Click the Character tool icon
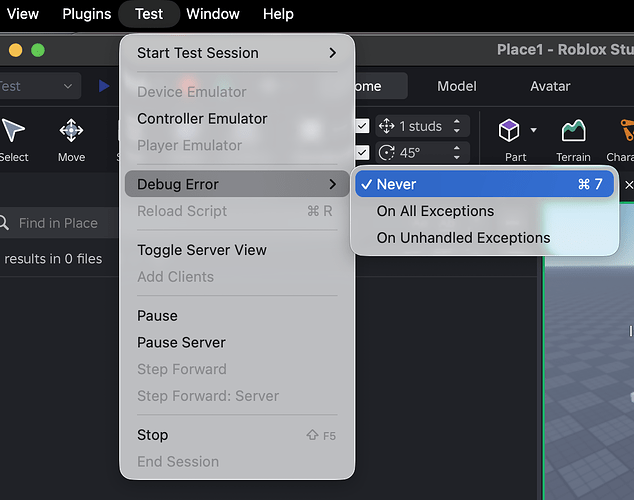 click(x=627, y=130)
